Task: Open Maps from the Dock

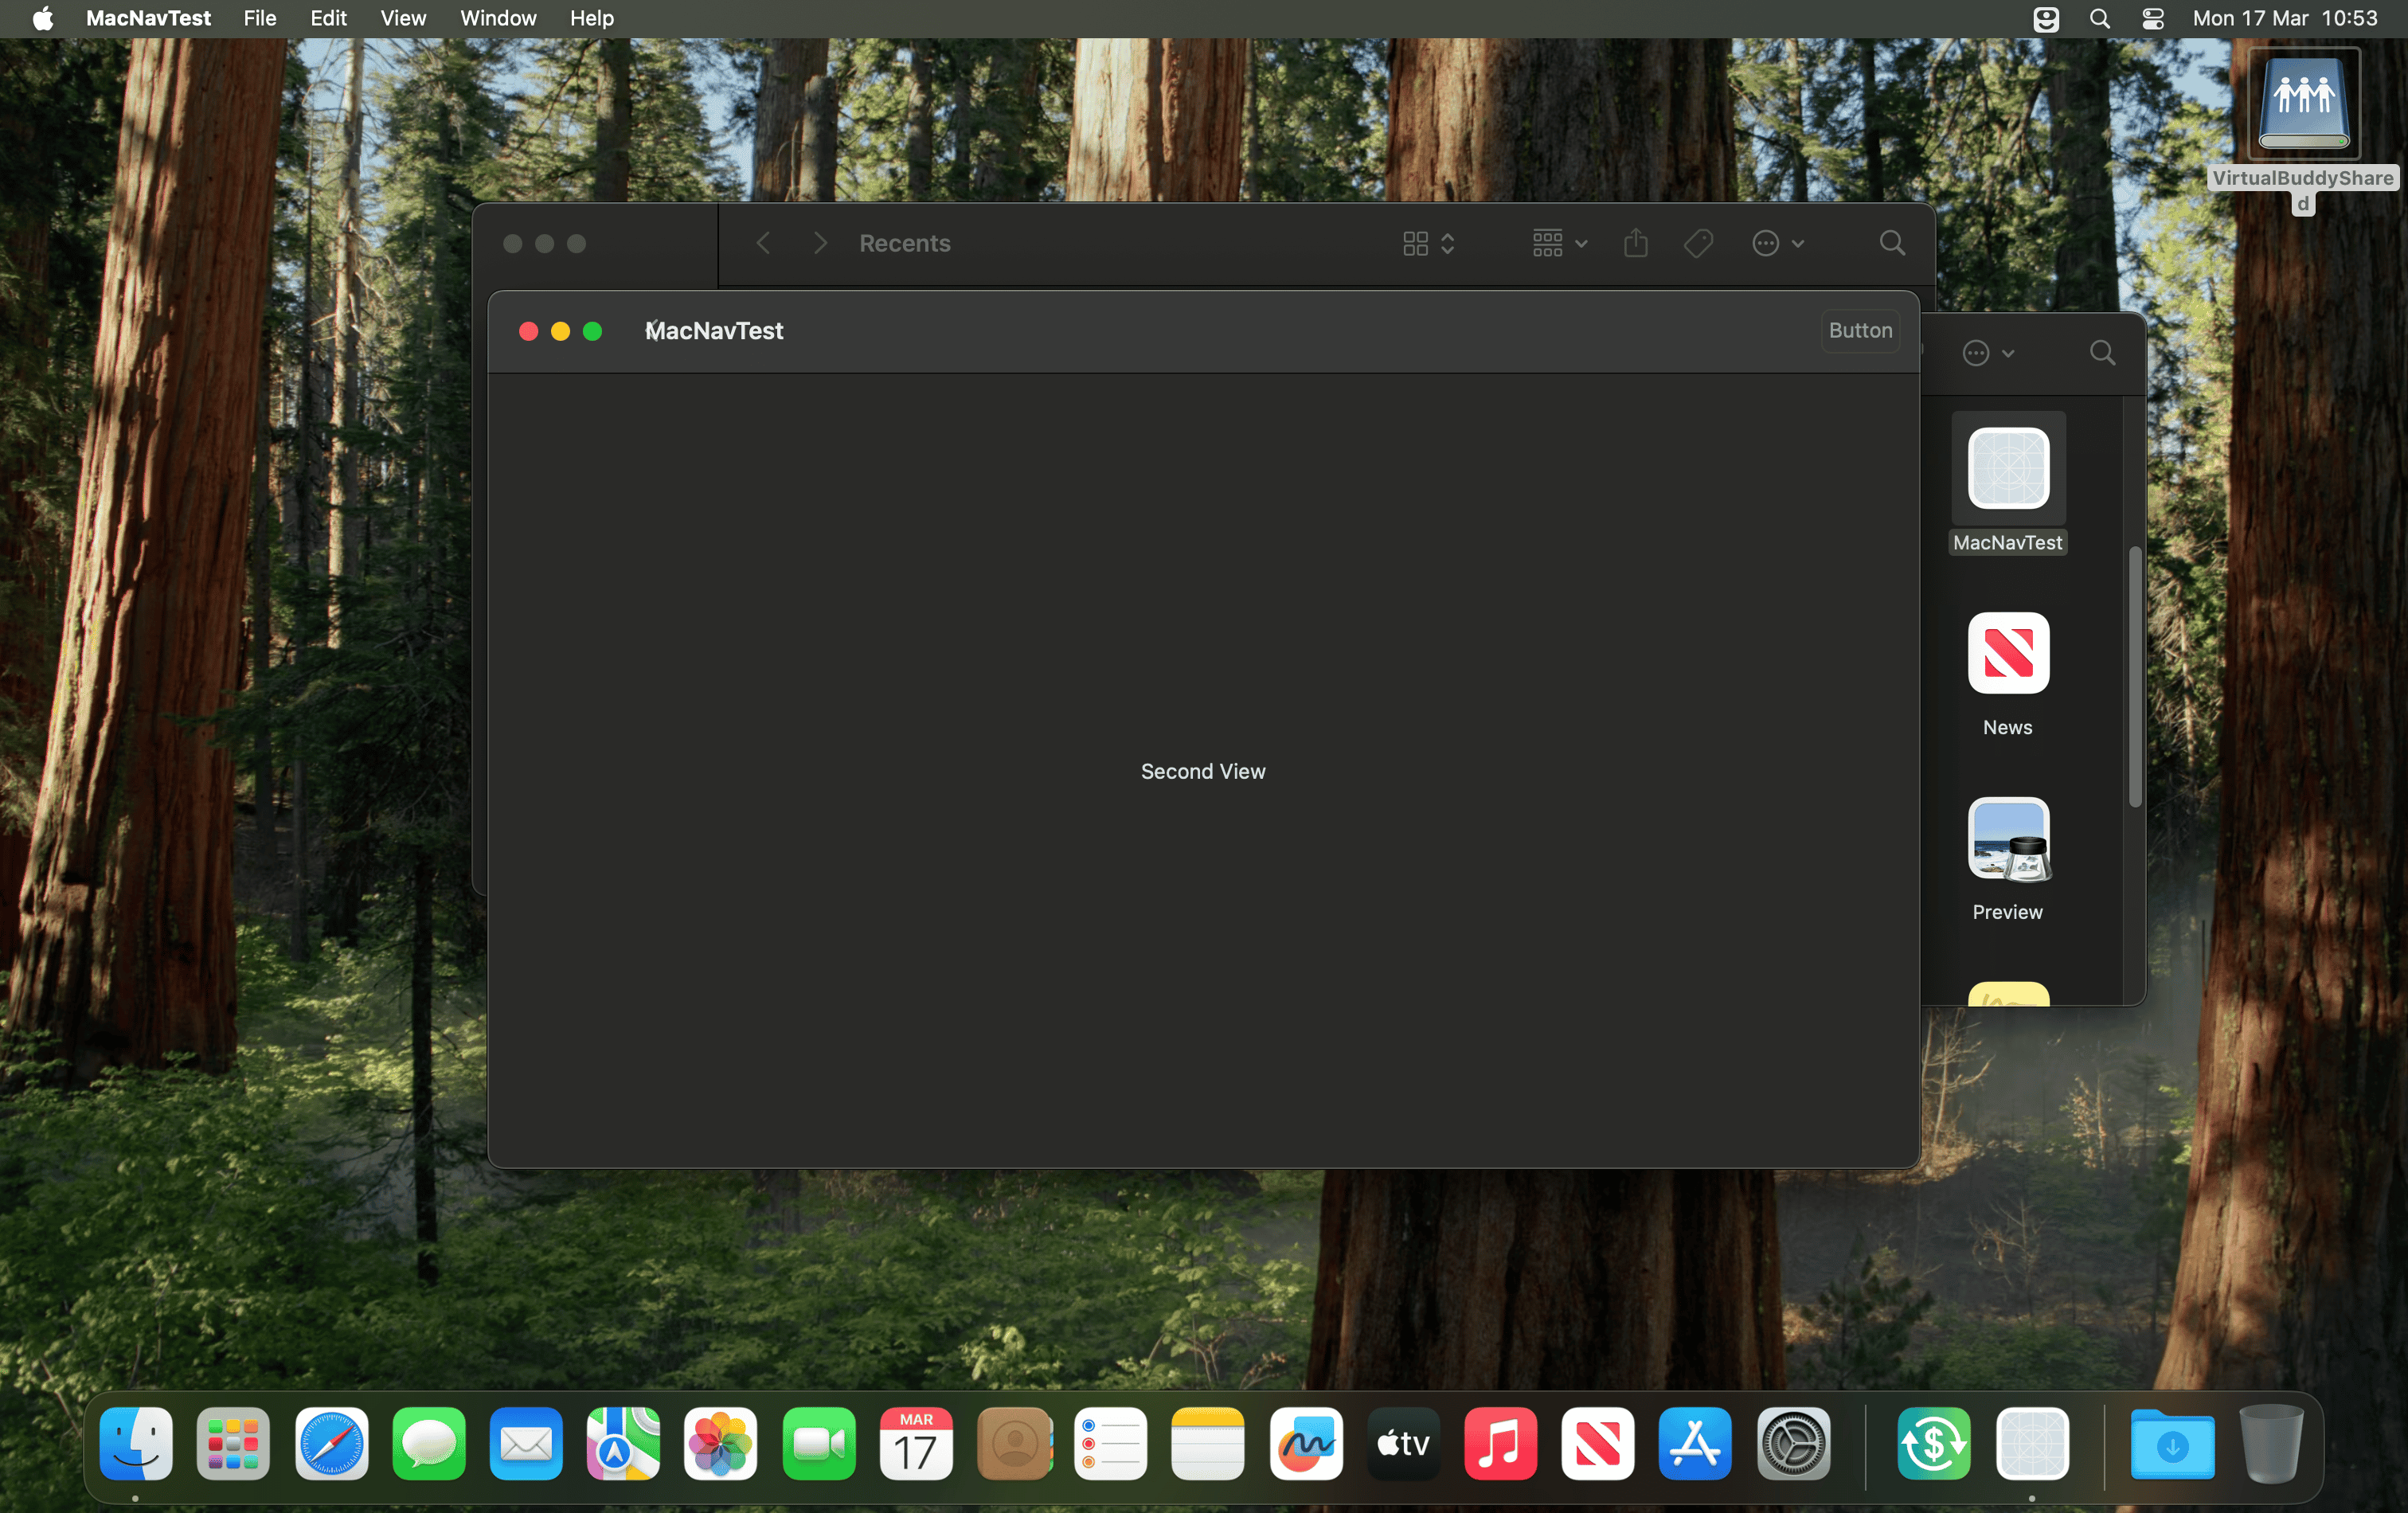Action: tap(623, 1443)
